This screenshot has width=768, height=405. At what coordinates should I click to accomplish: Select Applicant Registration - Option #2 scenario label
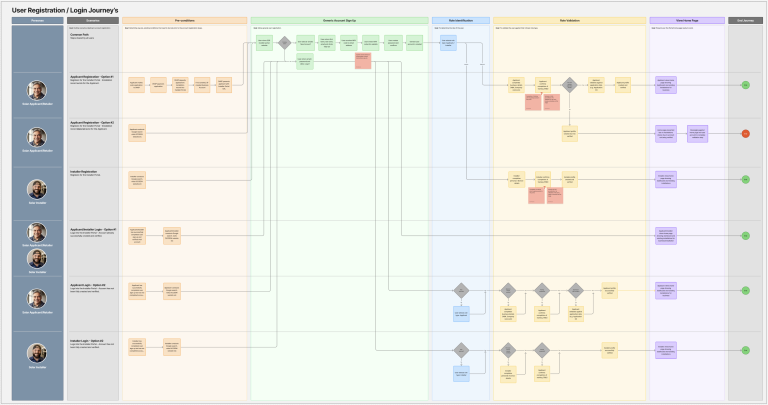click(92, 122)
